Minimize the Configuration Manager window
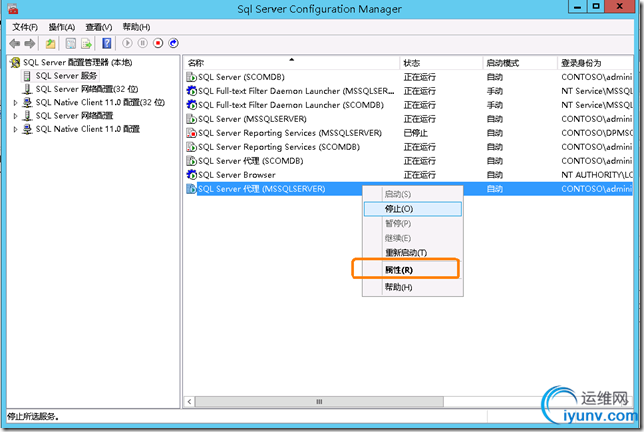 (577, 7)
